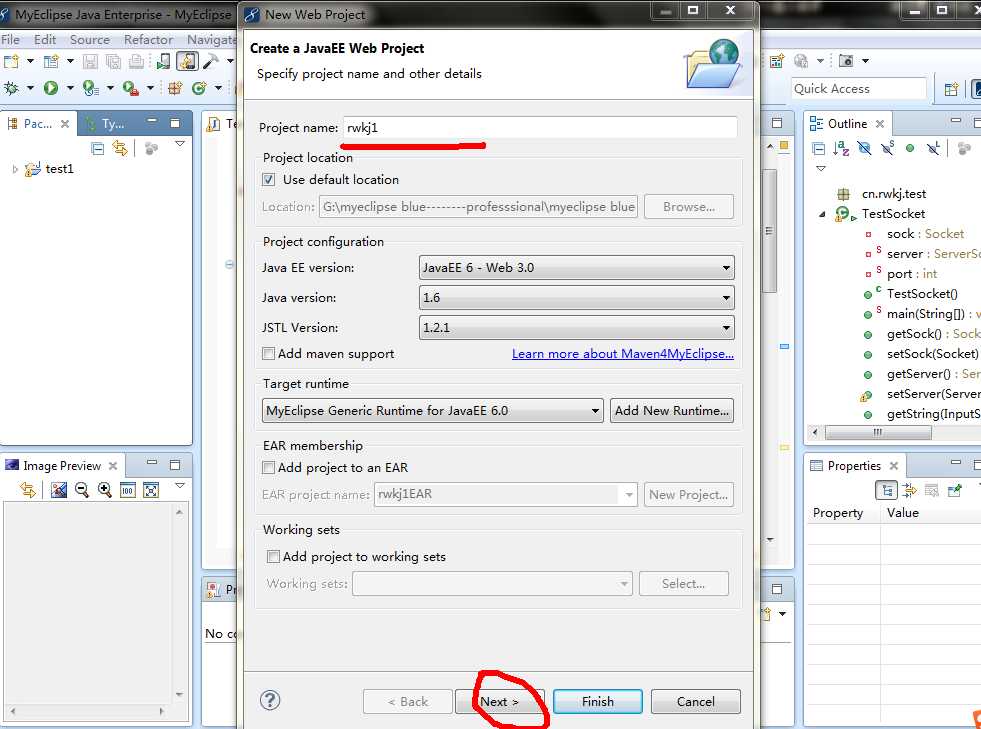Screen dimensions: 981x729
Task: Click the Debug bug icon in MyEclipse toolbar
Action: 11,88
